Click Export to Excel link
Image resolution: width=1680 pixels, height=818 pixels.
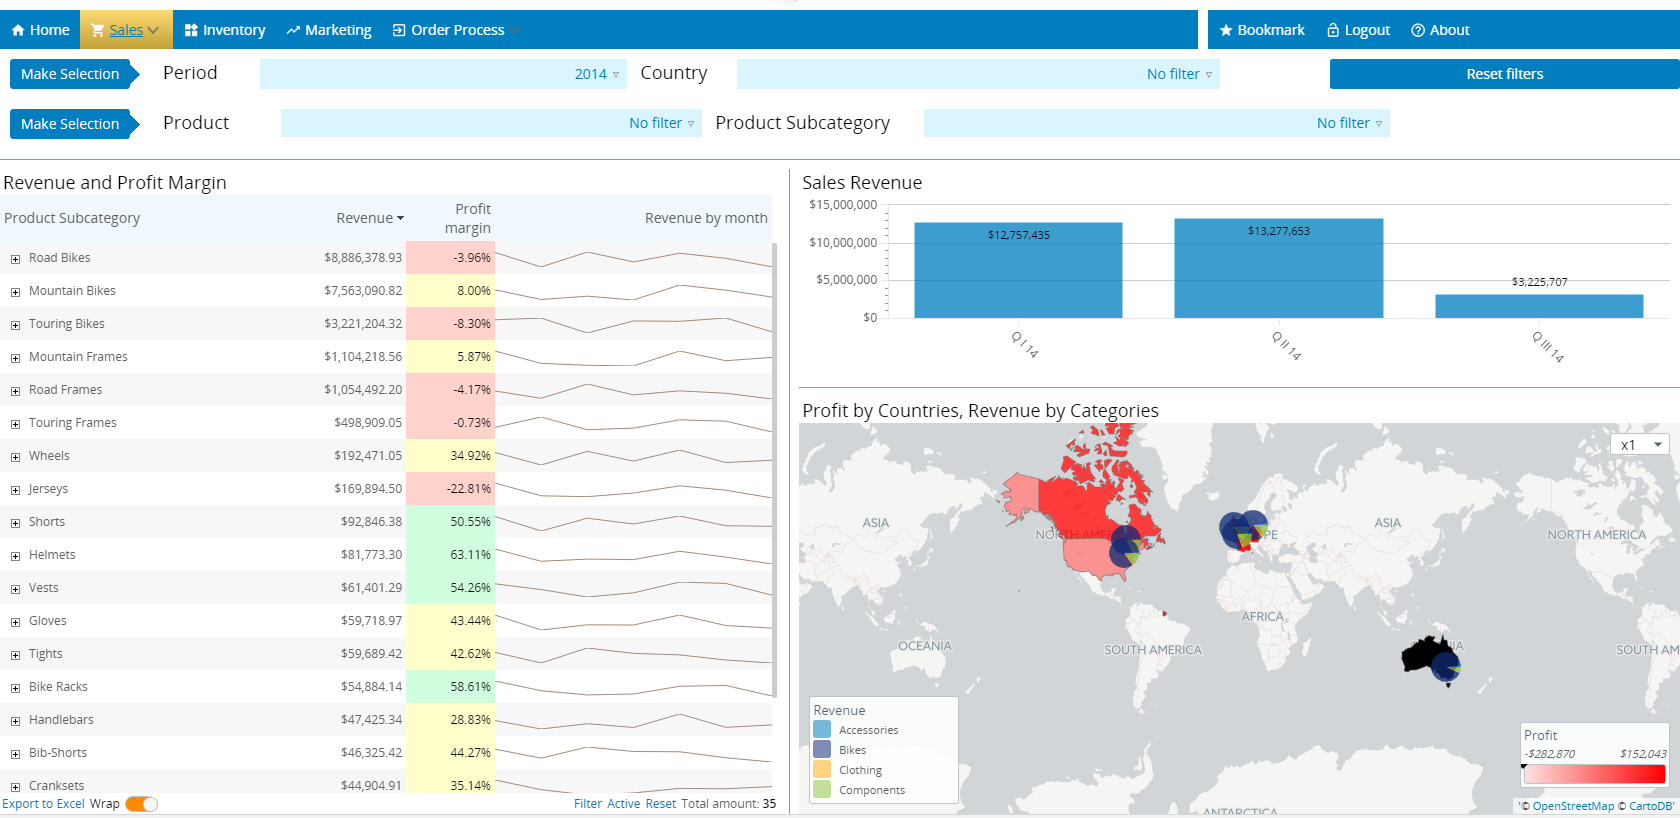43,804
